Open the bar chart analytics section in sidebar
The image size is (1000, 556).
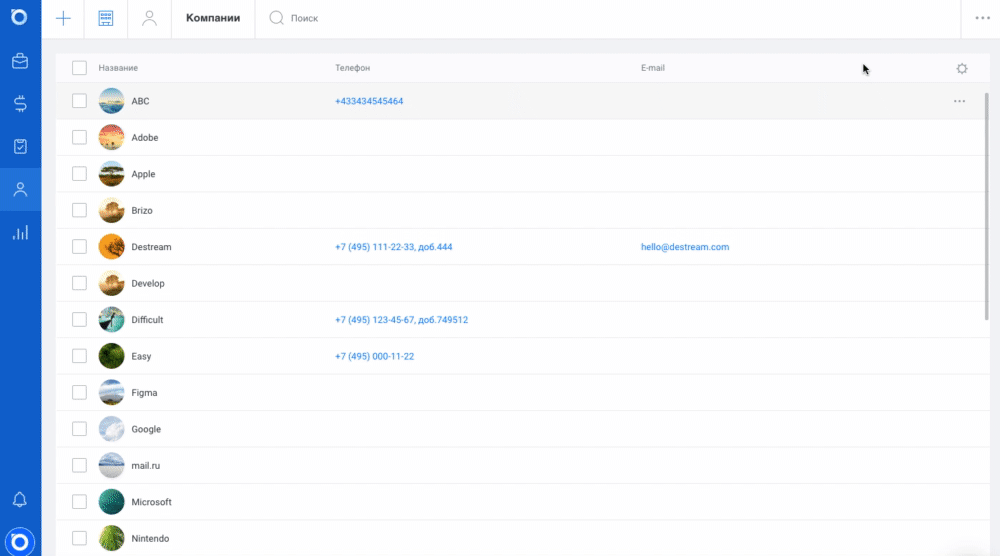pyautogui.click(x=20, y=233)
